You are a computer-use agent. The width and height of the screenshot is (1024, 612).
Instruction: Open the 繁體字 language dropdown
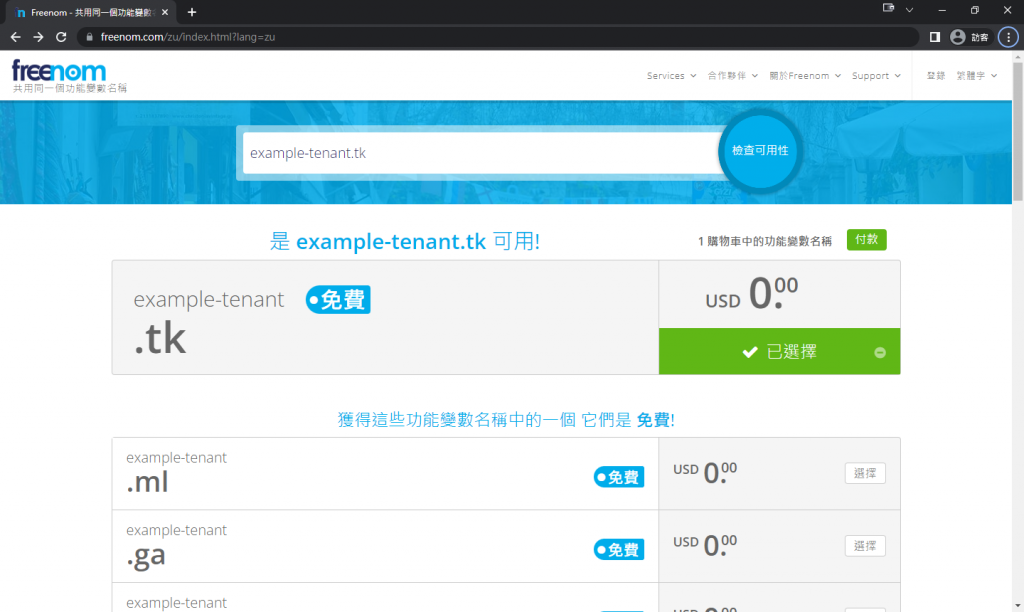(x=977, y=76)
